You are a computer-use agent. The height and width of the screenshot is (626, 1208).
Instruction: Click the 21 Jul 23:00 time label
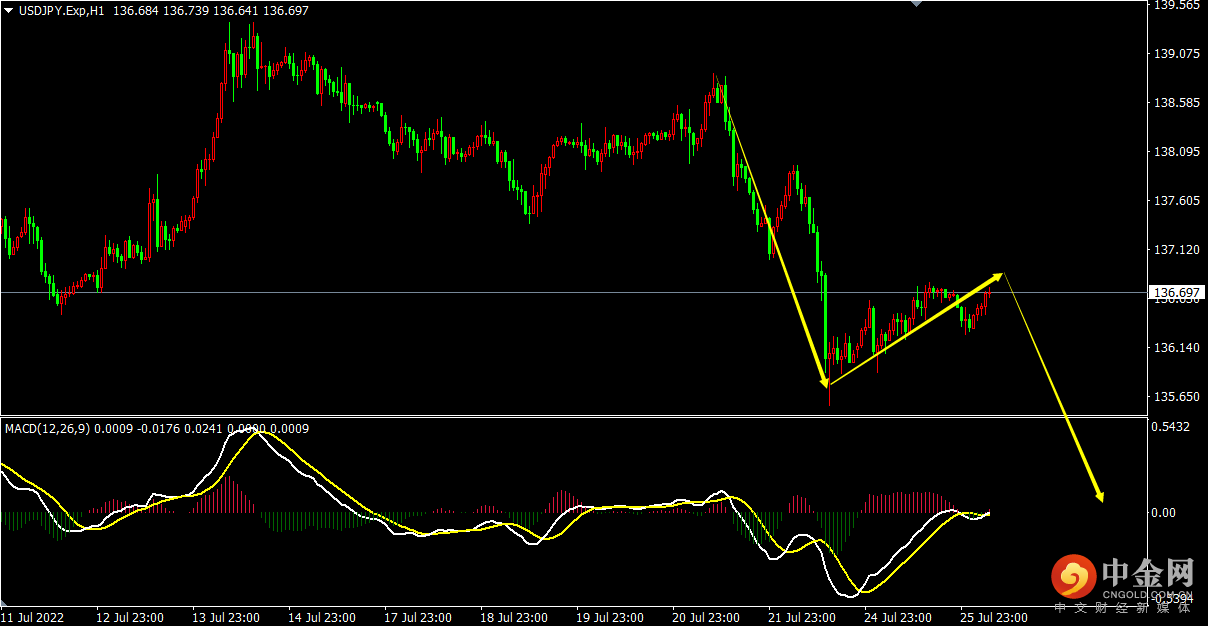tap(802, 617)
